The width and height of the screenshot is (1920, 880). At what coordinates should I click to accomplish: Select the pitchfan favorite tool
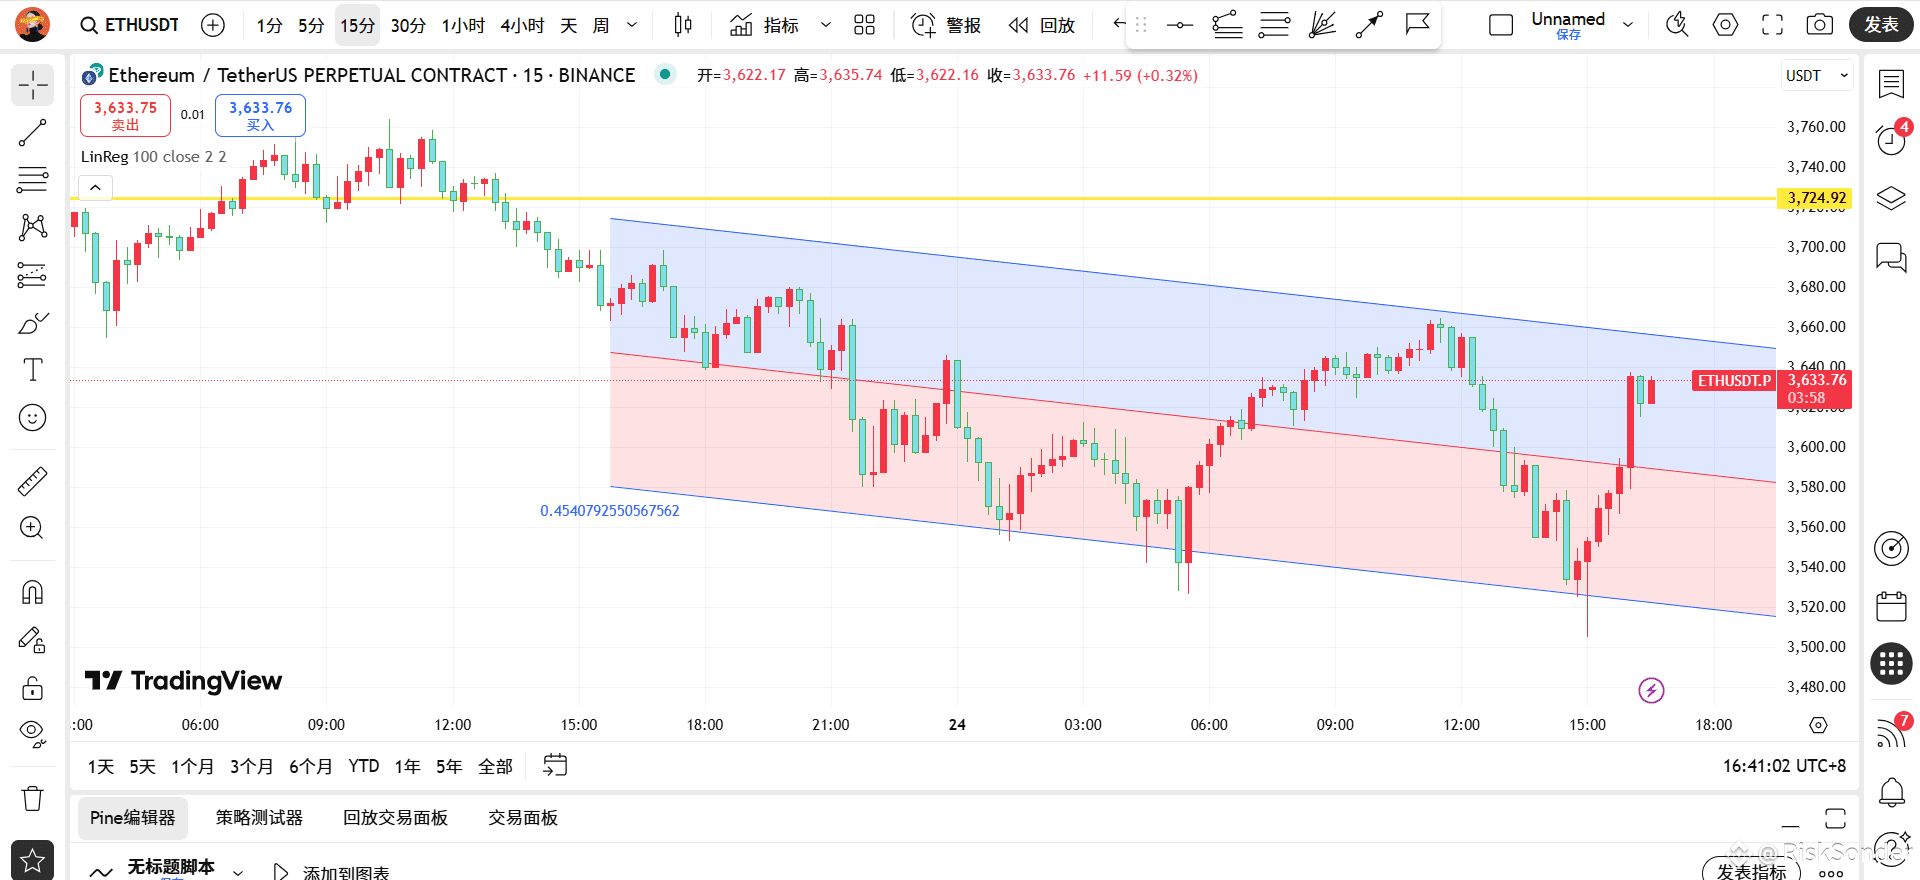pos(1322,25)
